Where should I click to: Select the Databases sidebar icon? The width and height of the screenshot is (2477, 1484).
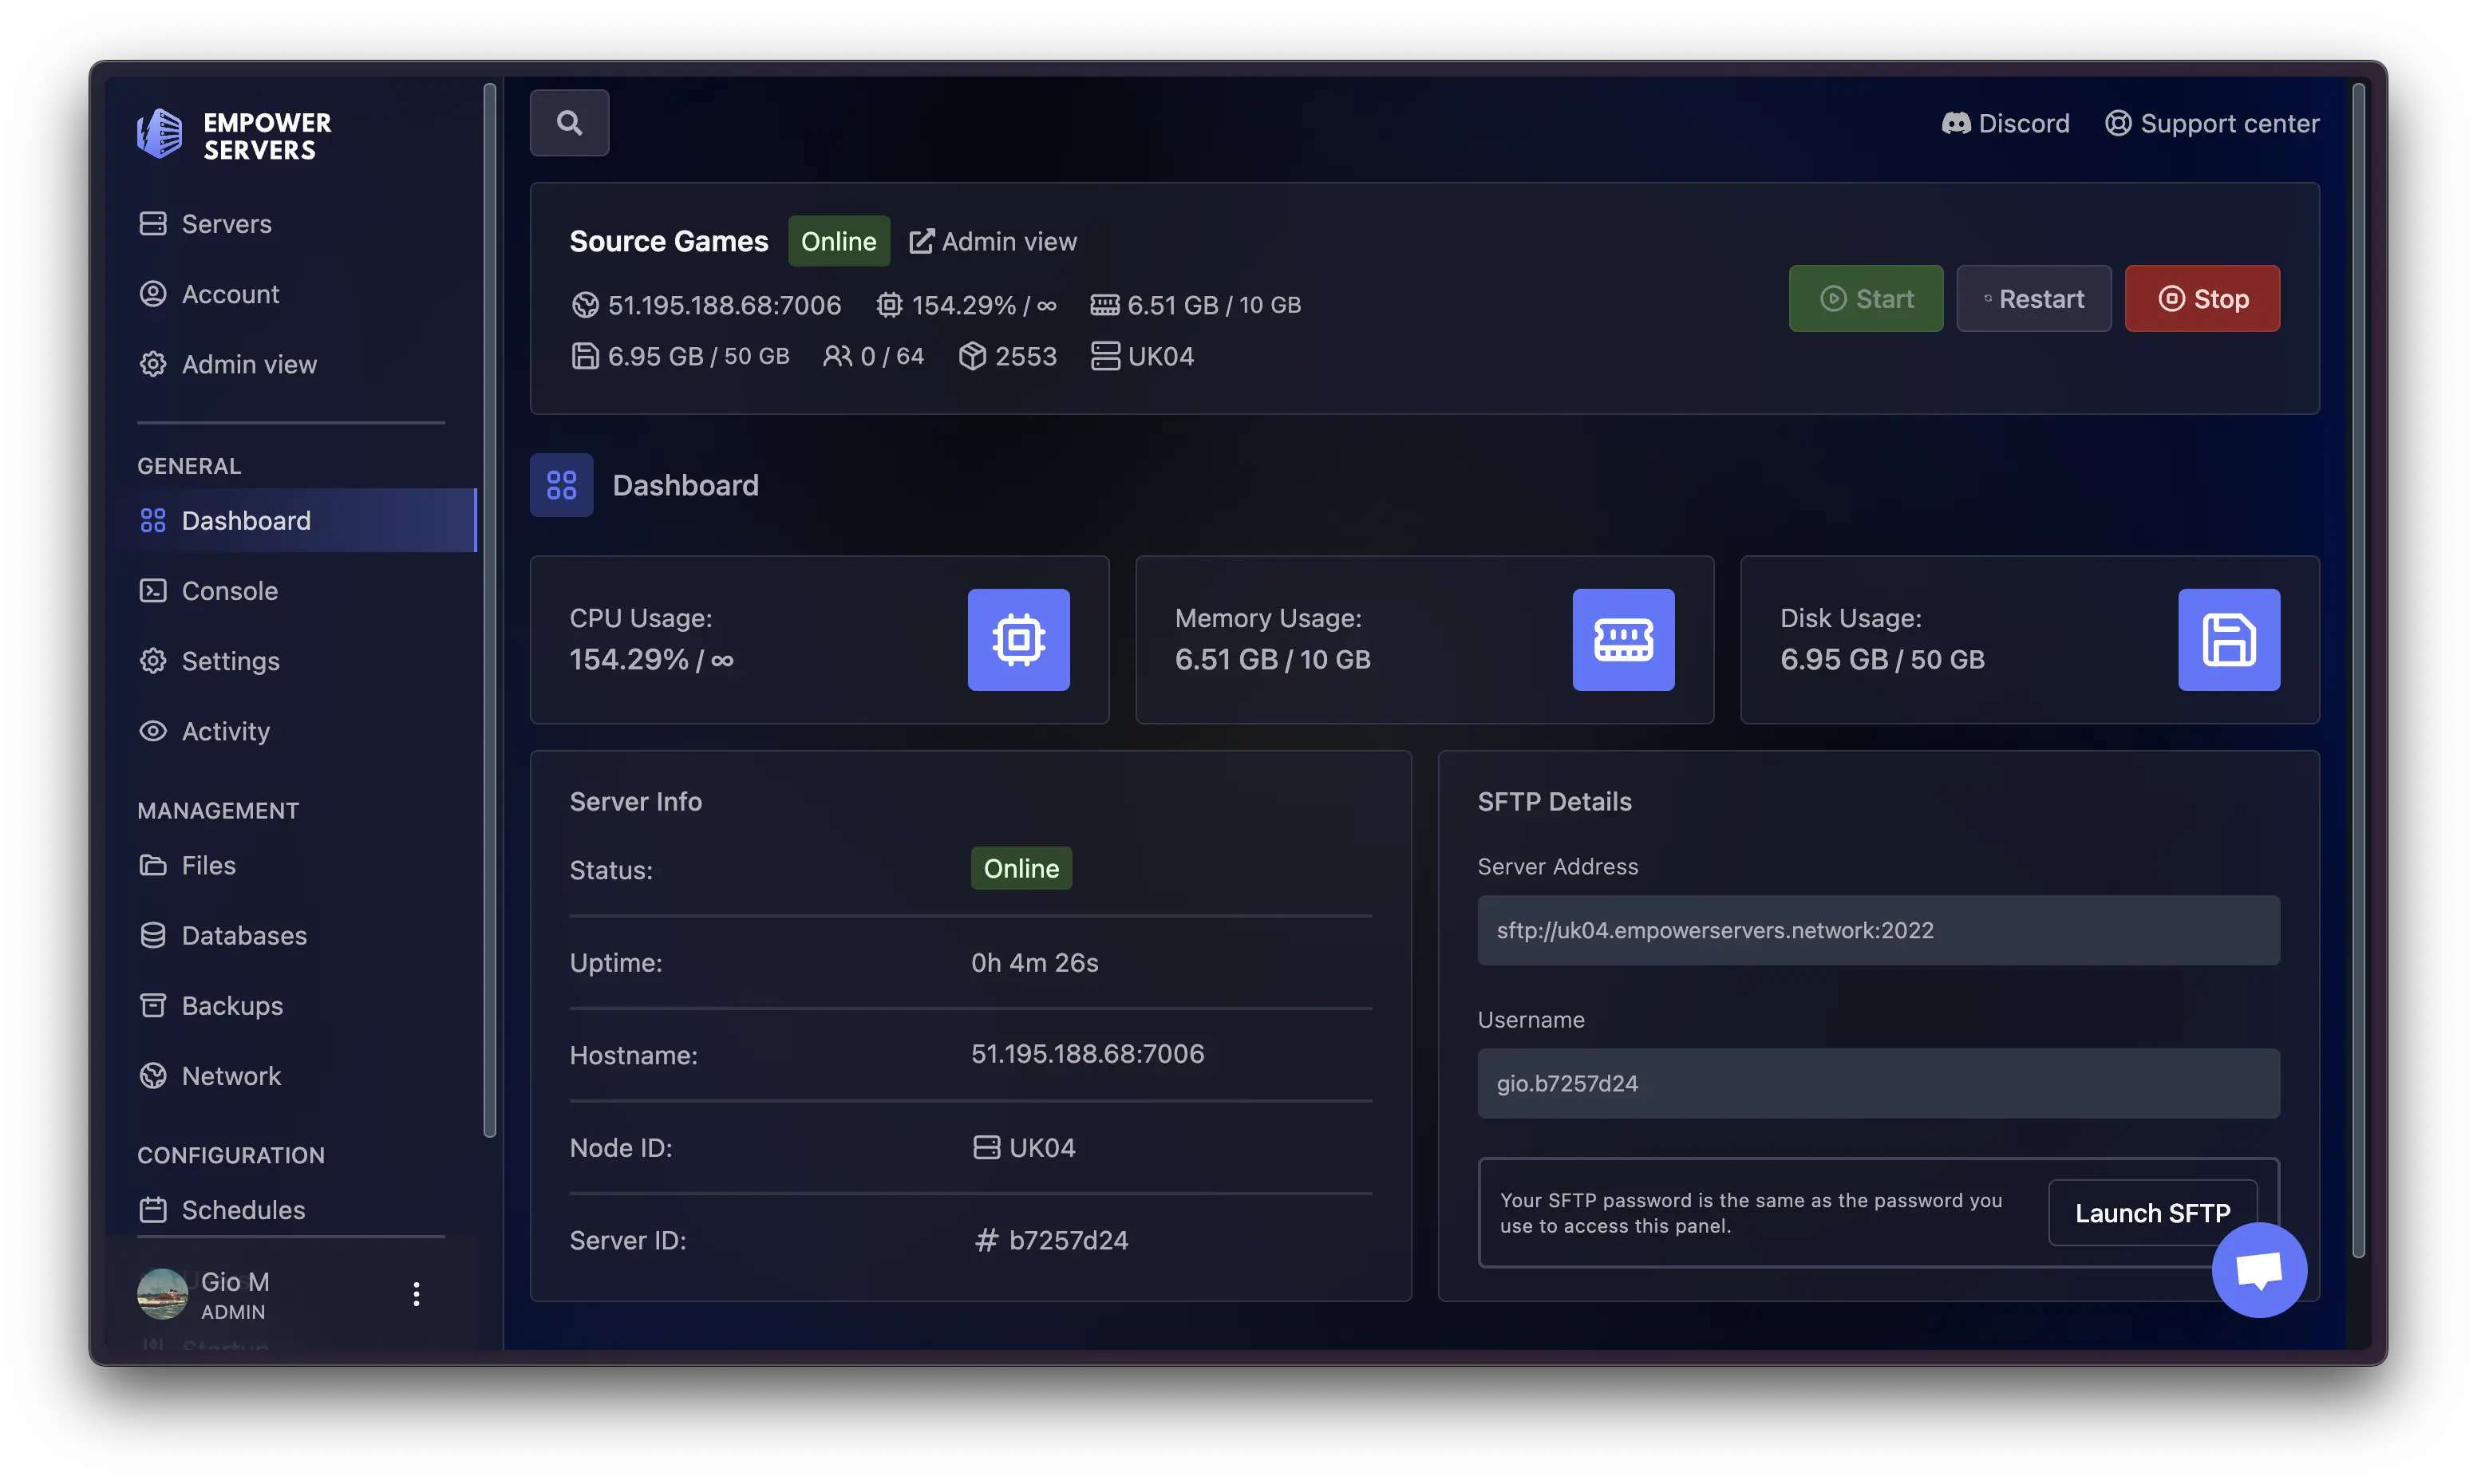[153, 935]
